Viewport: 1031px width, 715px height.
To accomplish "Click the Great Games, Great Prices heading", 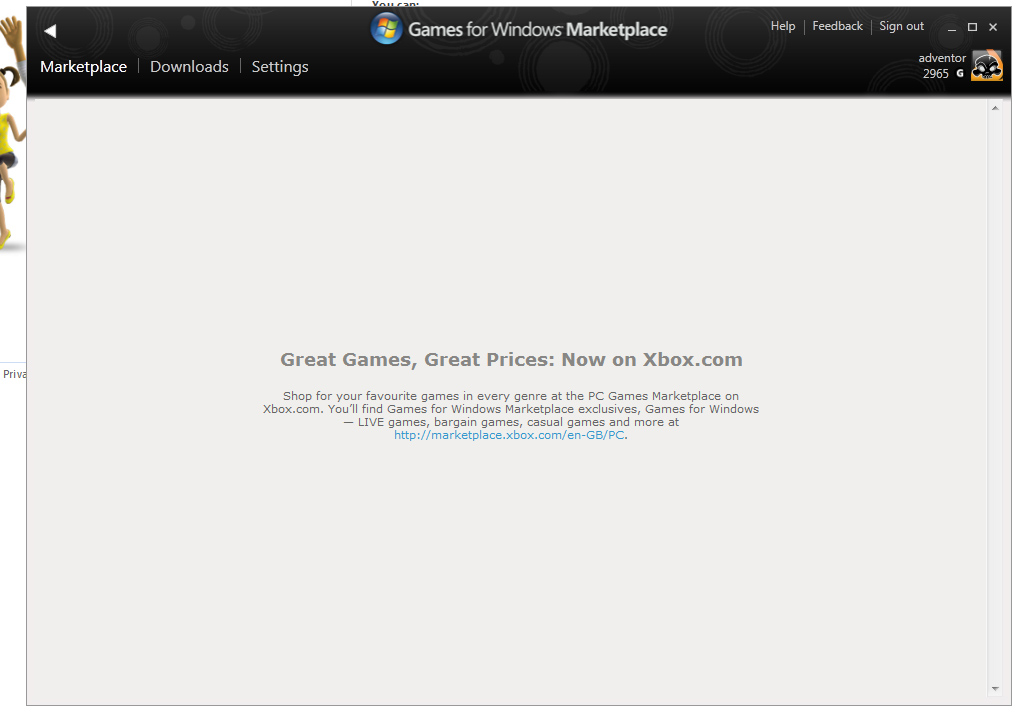I will point(511,360).
